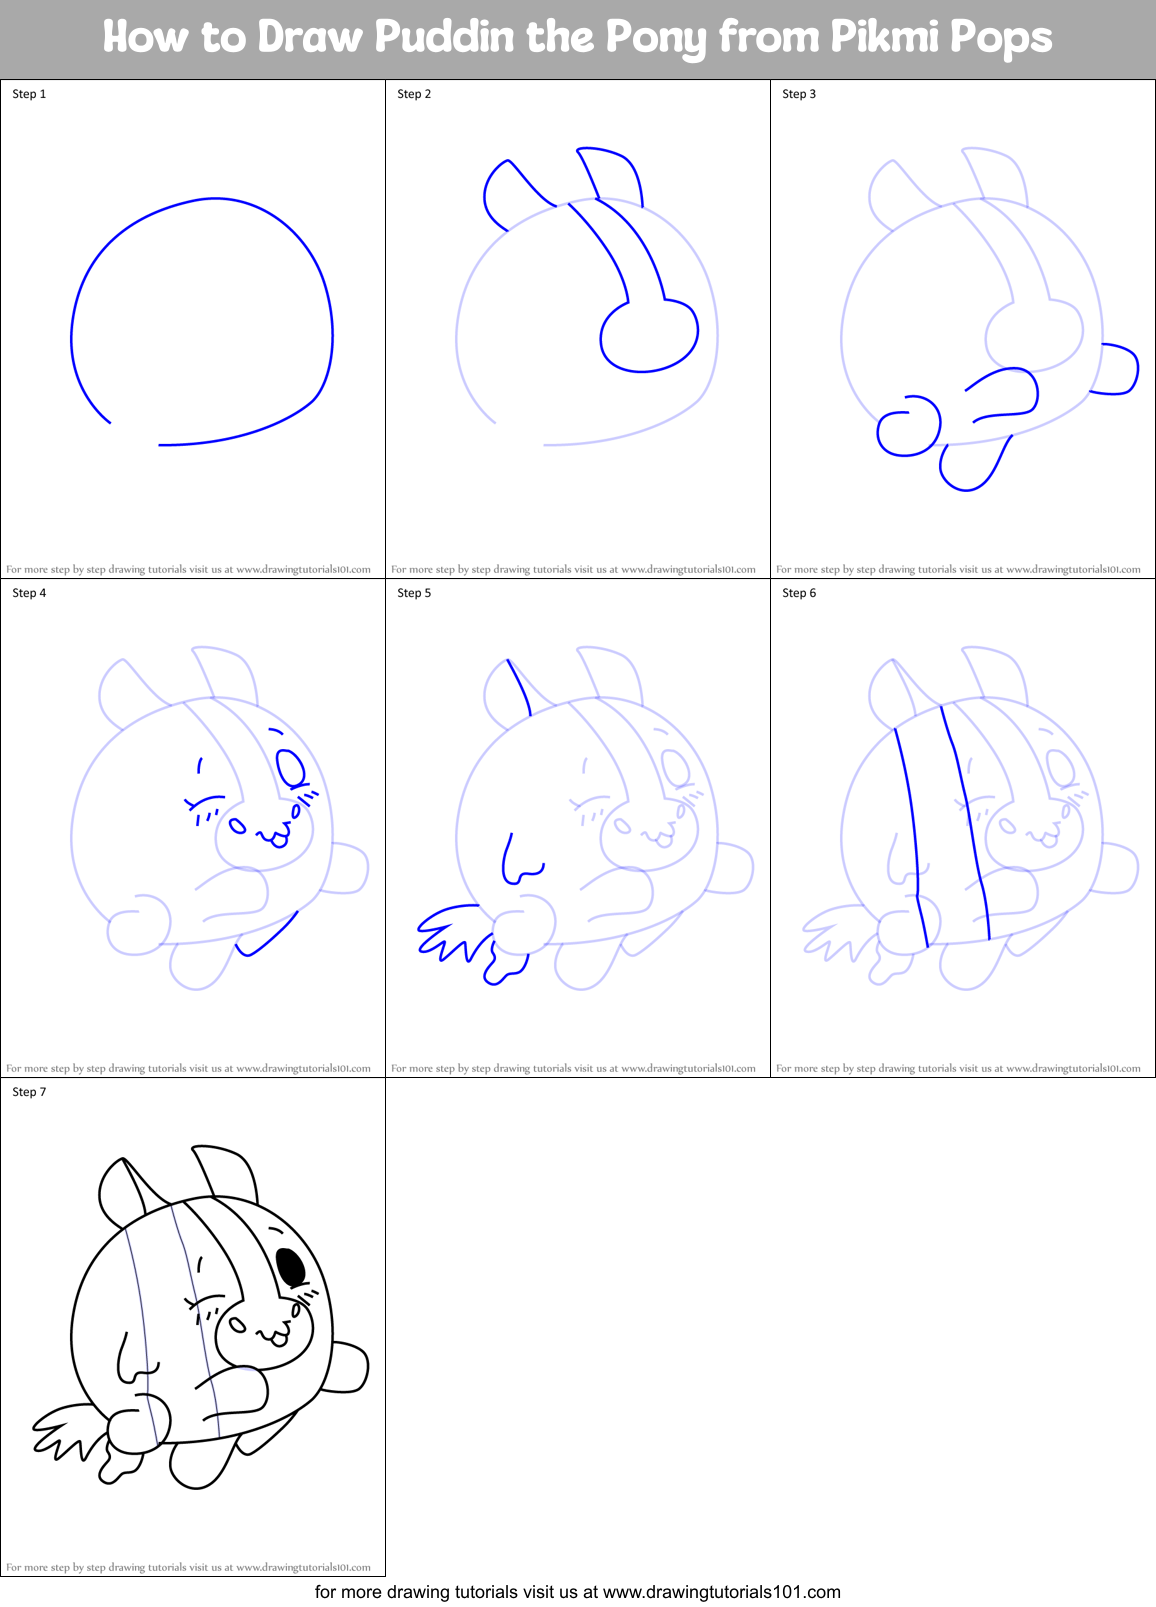Select the Step 5 tail drawing

pyautogui.click(x=585, y=818)
